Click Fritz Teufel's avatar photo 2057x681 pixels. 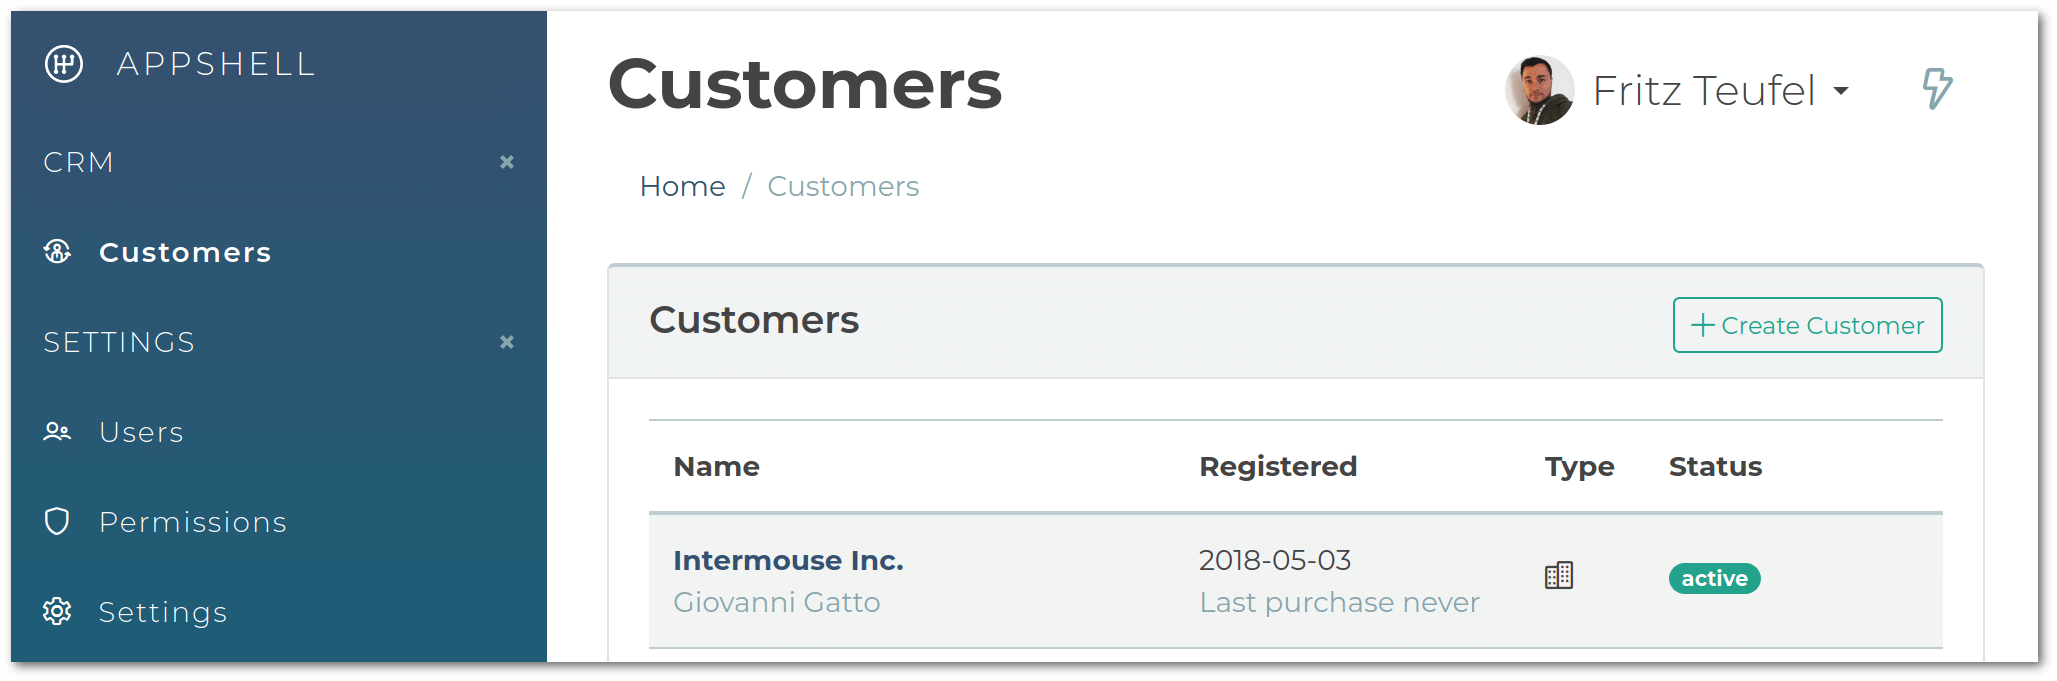pyautogui.click(x=1540, y=90)
